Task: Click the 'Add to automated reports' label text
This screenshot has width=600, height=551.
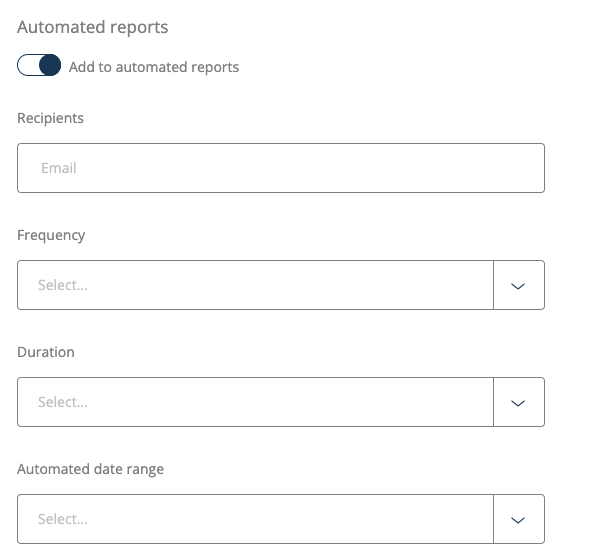Action: [x=154, y=67]
